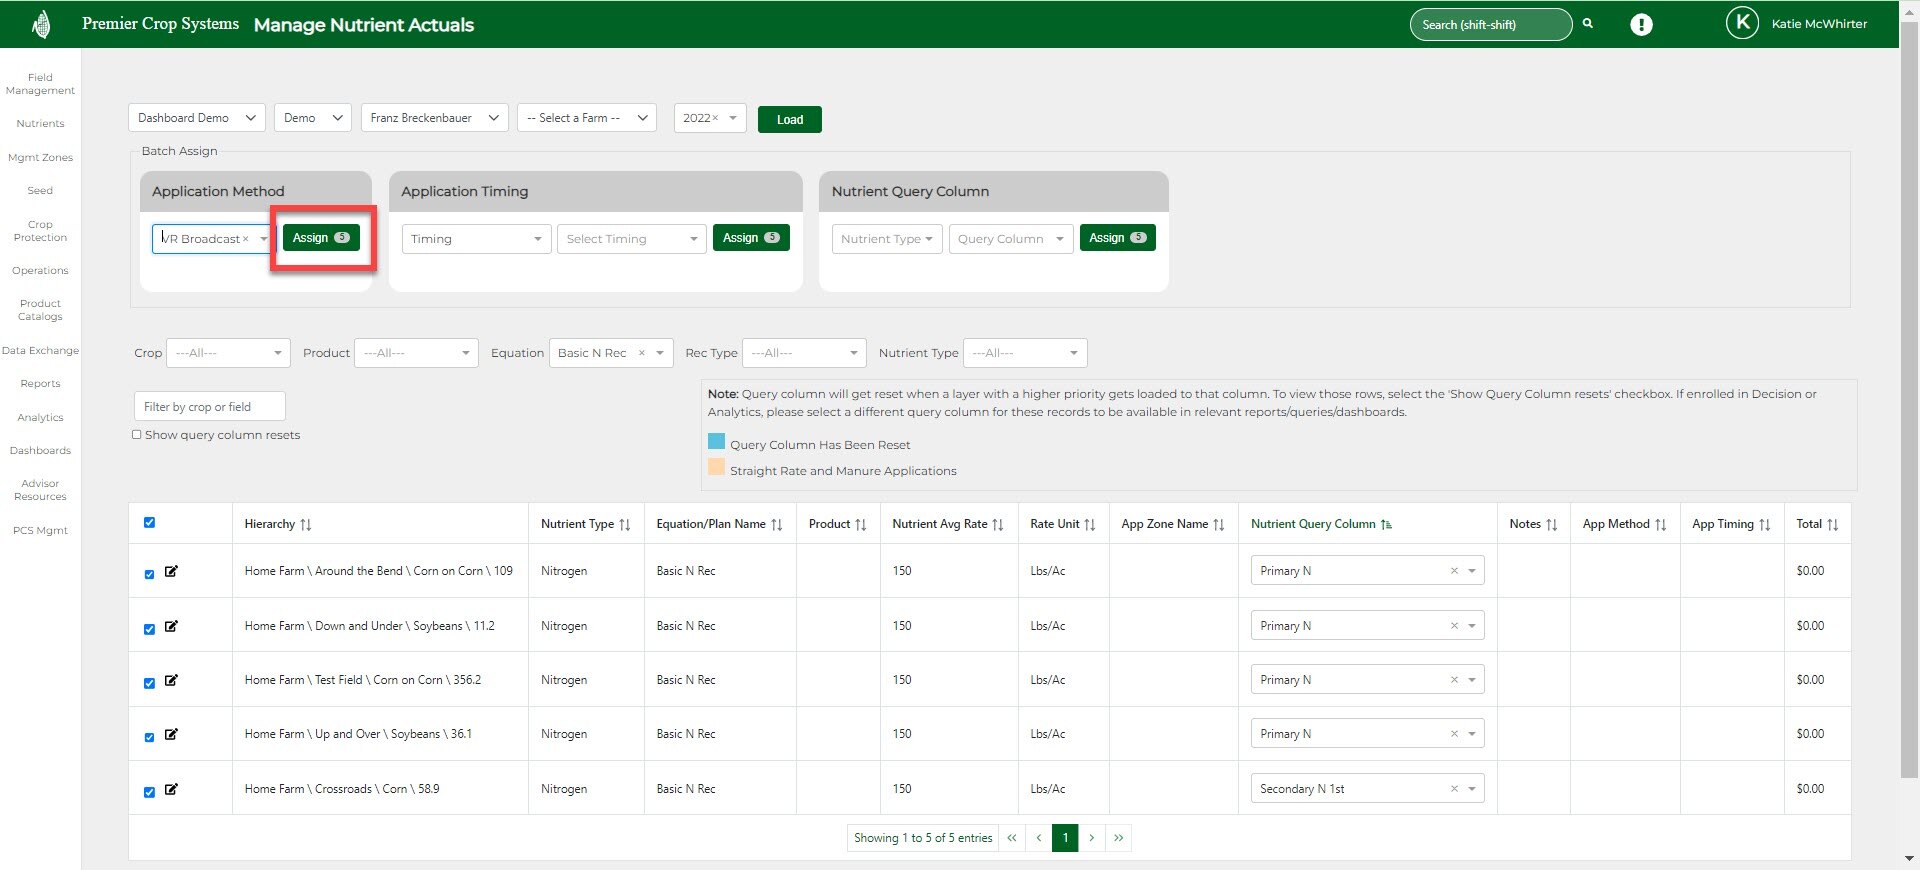Viewport: 1920px width, 870px height.
Task: Open the Select a Farm dropdown
Action: click(x=587, y=118)
